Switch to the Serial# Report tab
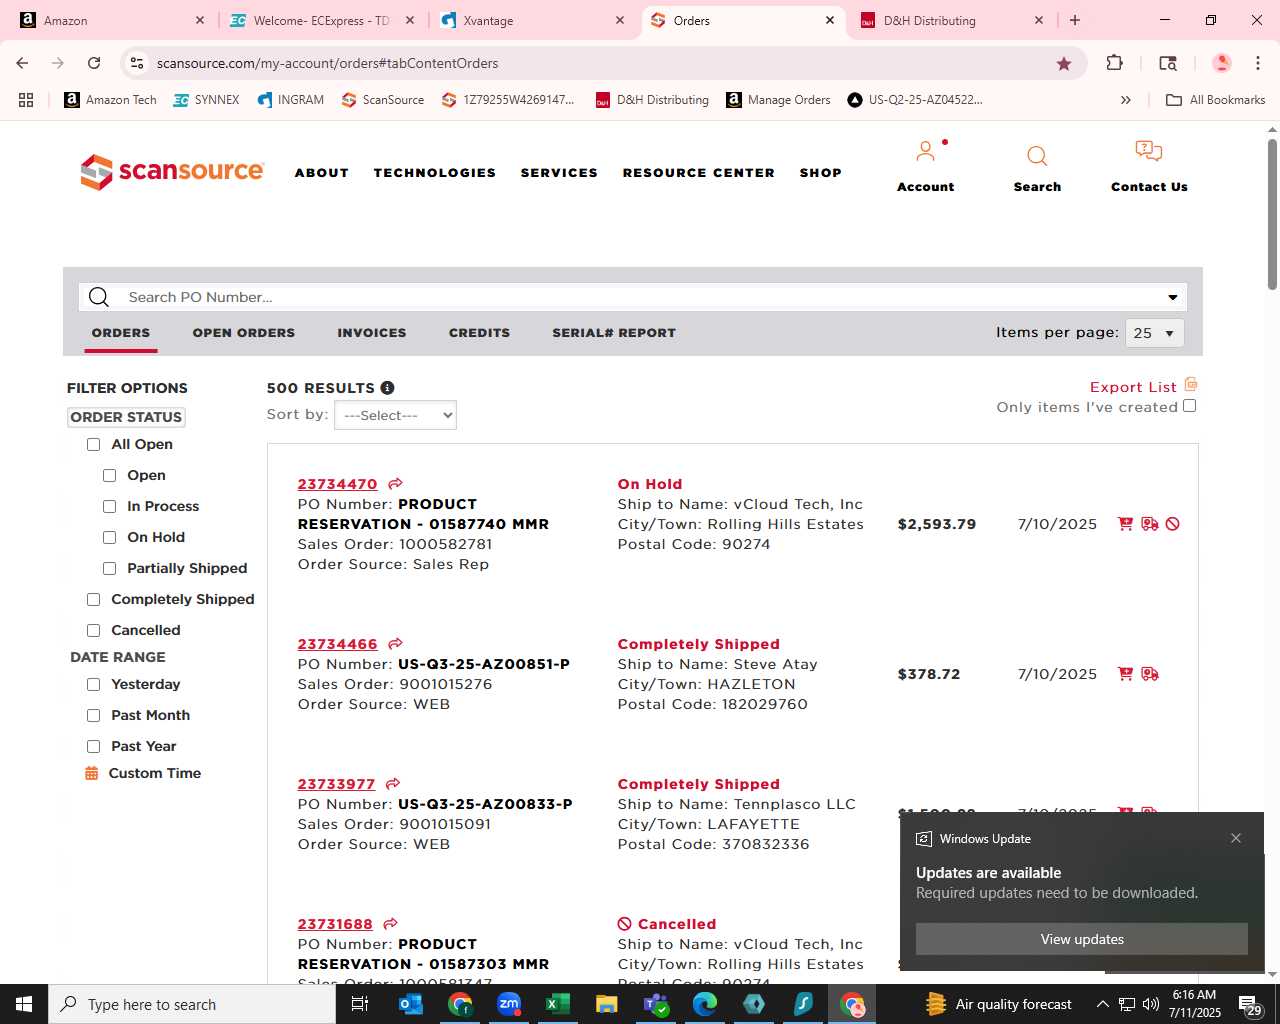Image resolution: width=1280 pixels, height=1024 pixels. click(614, 333)
